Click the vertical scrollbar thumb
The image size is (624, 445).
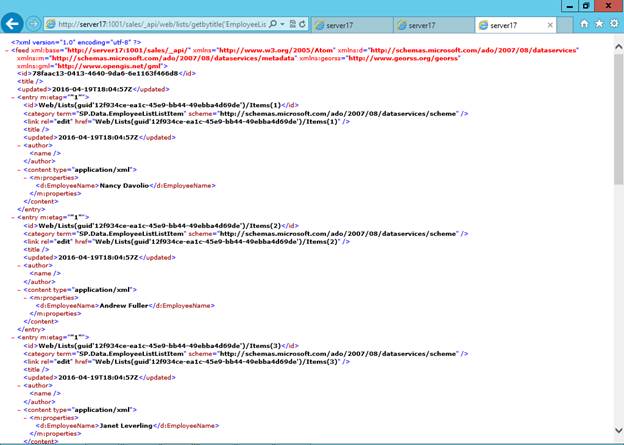coord(618,118)
